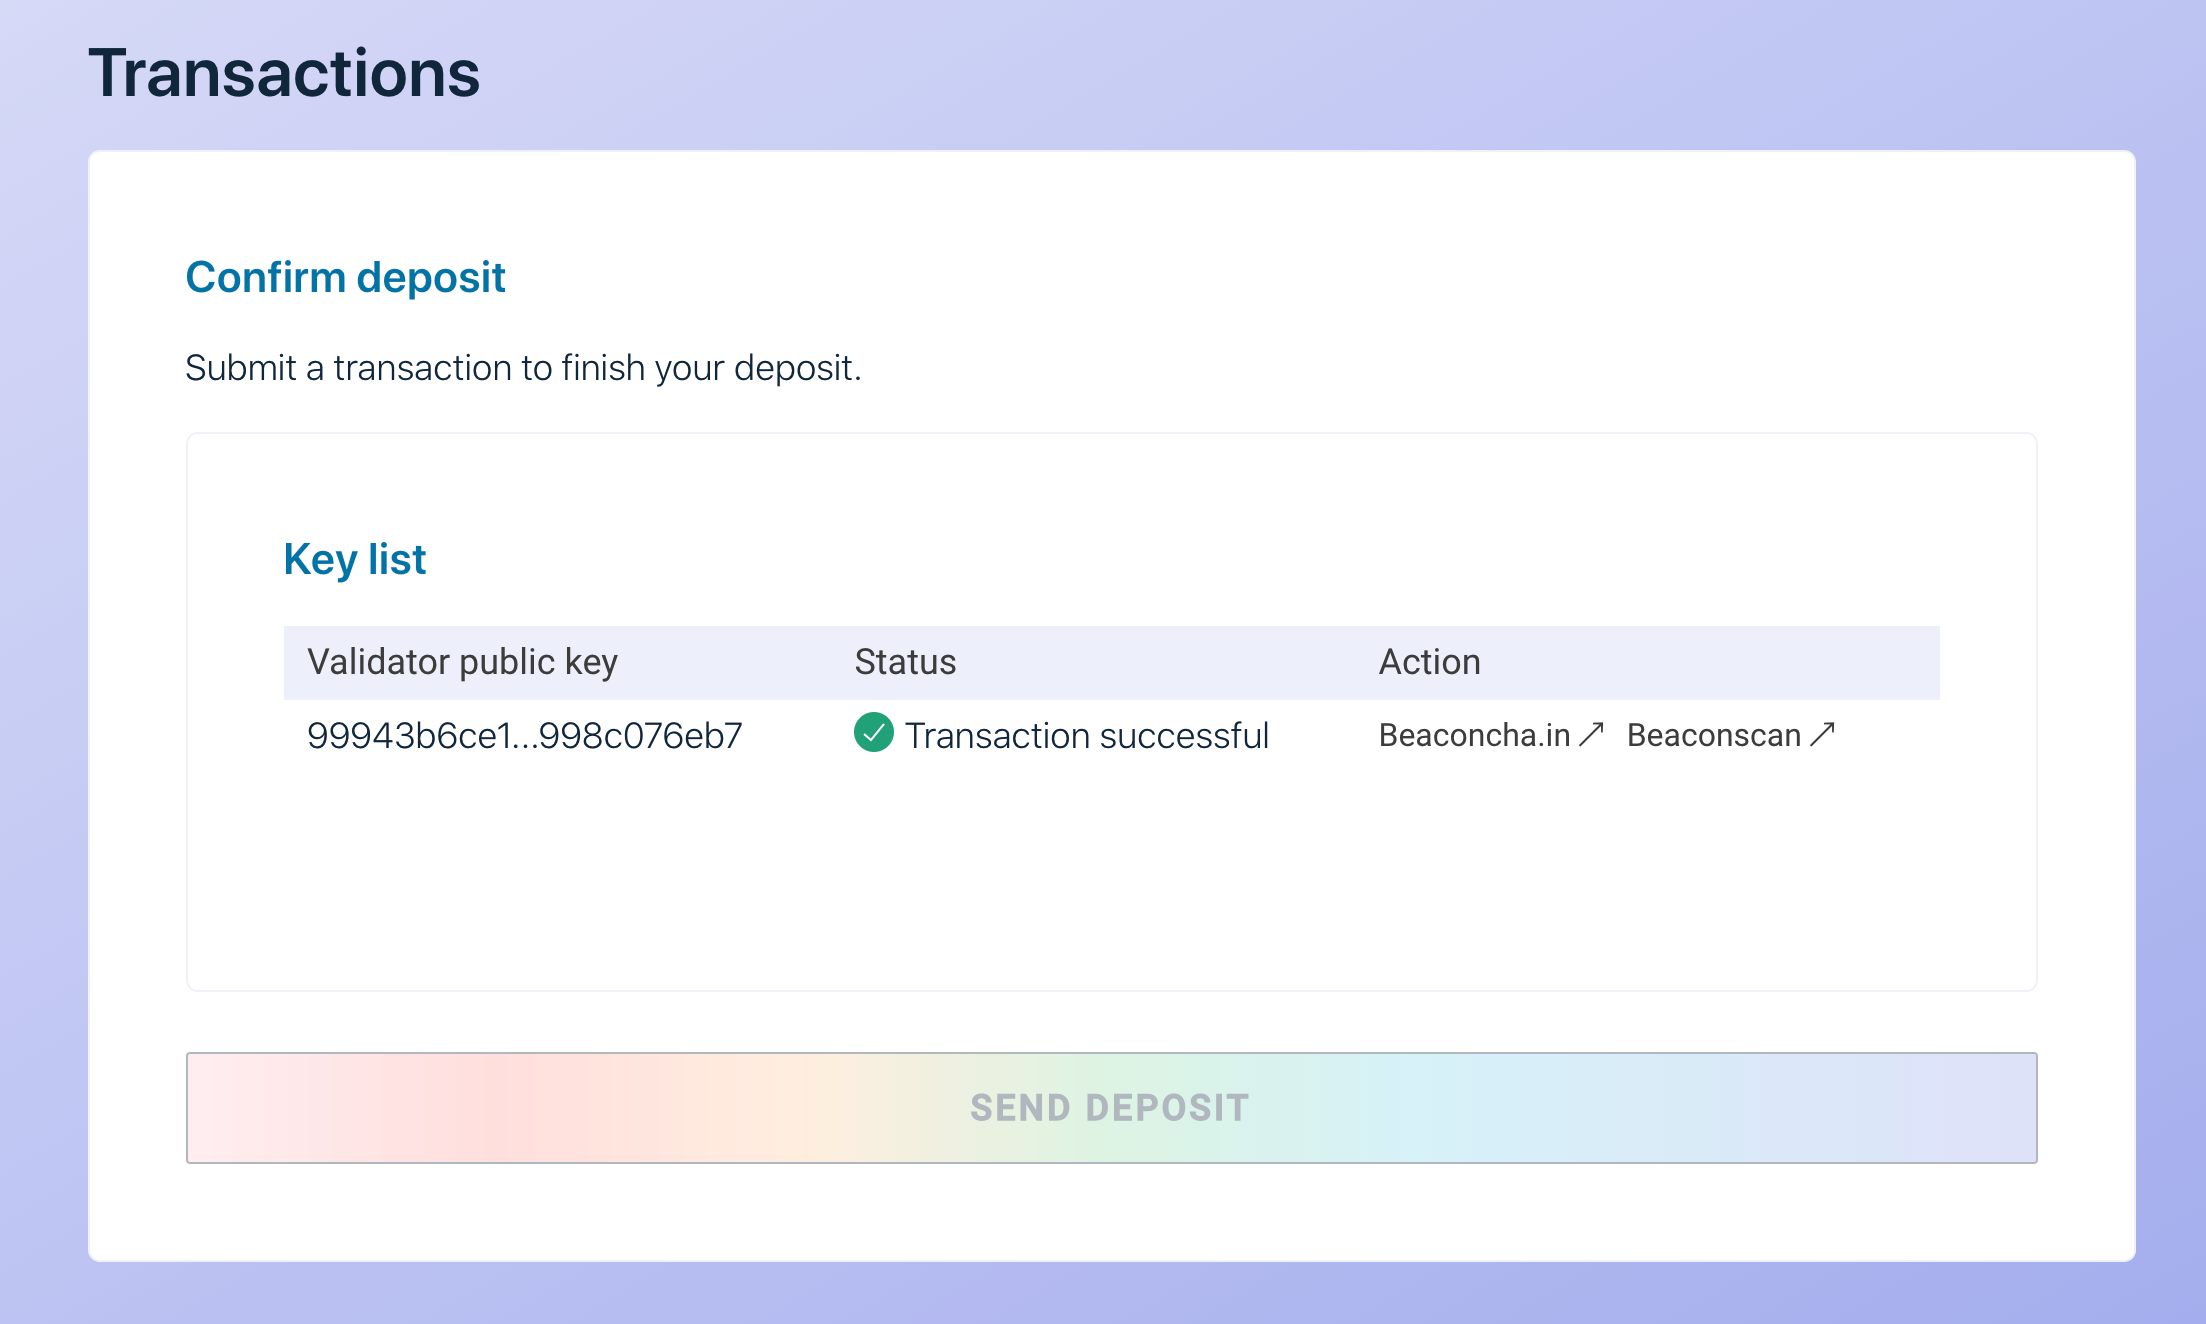Click the blank right end of the table header
This screenshot has height=1324, width=2206.
1800,662
